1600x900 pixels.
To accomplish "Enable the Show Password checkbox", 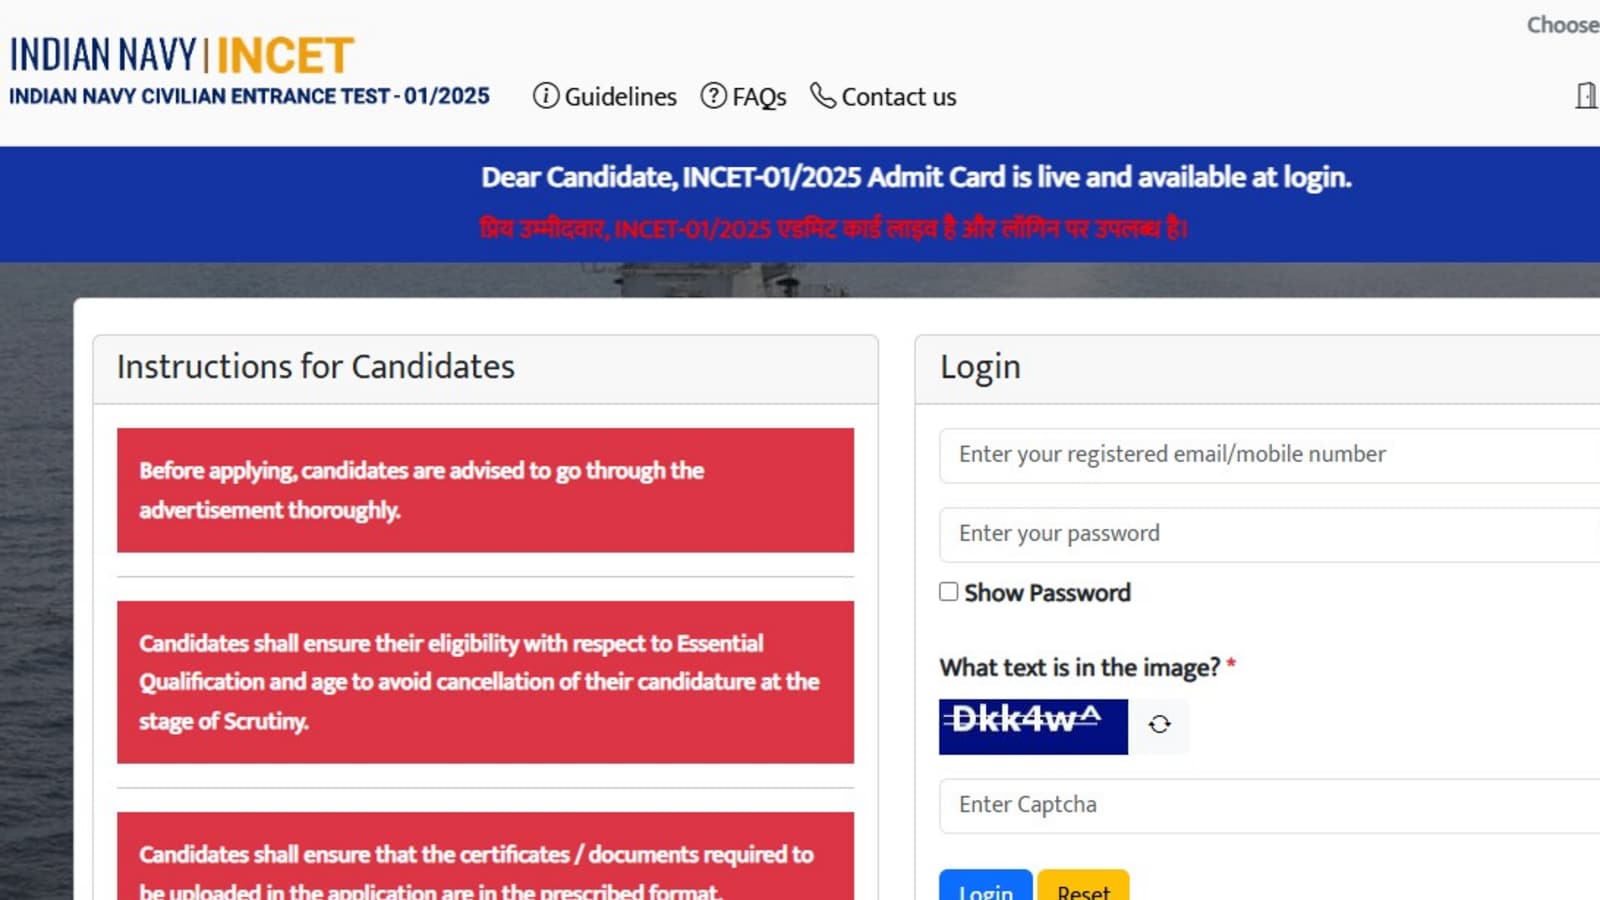I will tap(949, 592).
